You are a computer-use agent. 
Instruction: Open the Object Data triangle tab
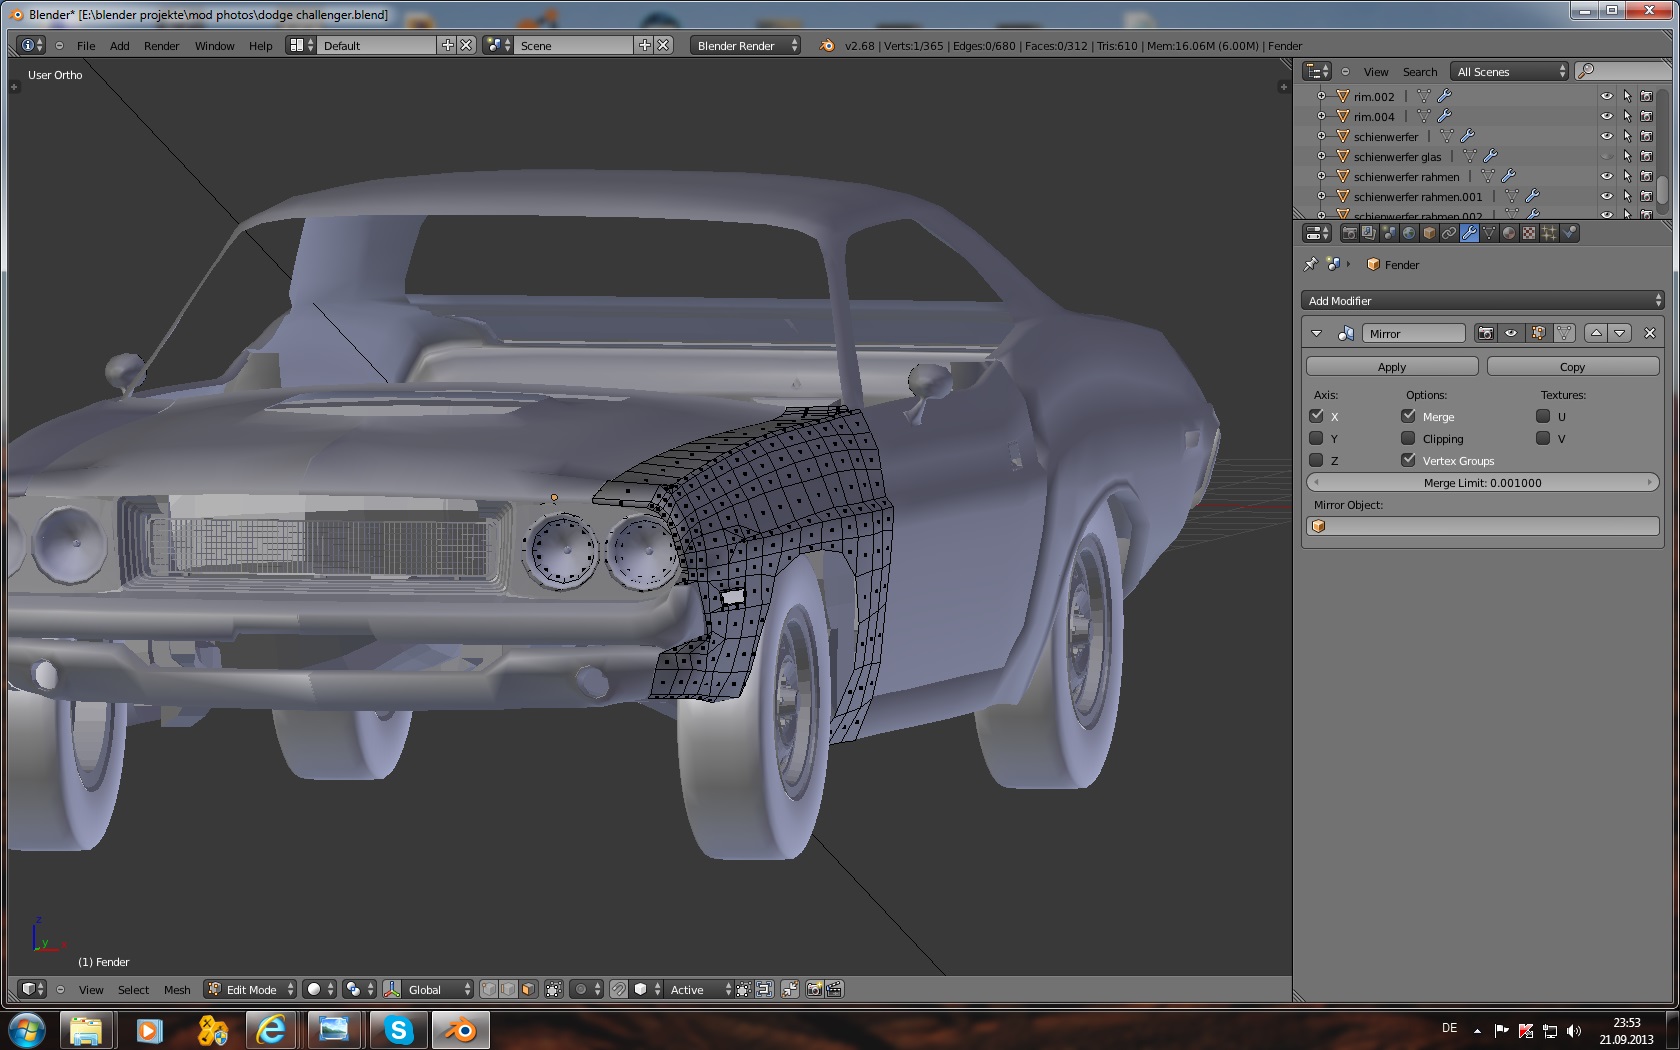click(1489, 233)
